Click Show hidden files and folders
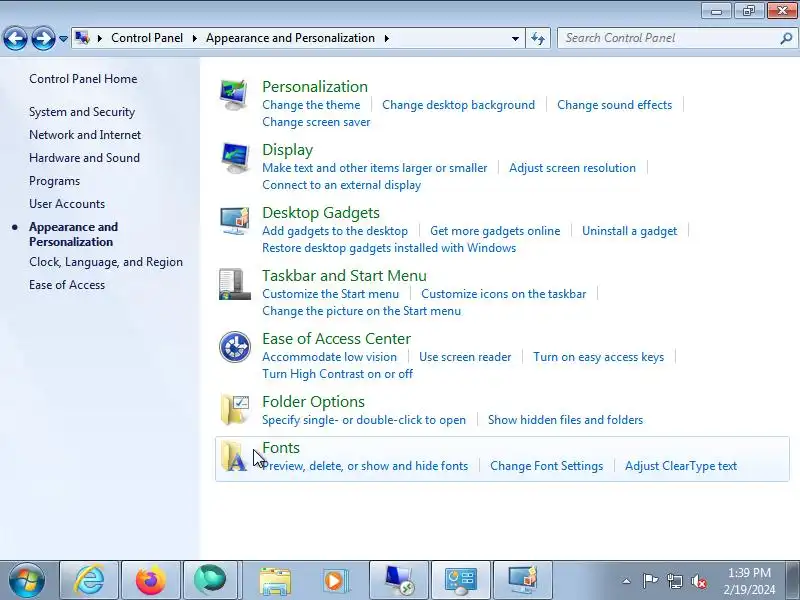 coord(565,420)
